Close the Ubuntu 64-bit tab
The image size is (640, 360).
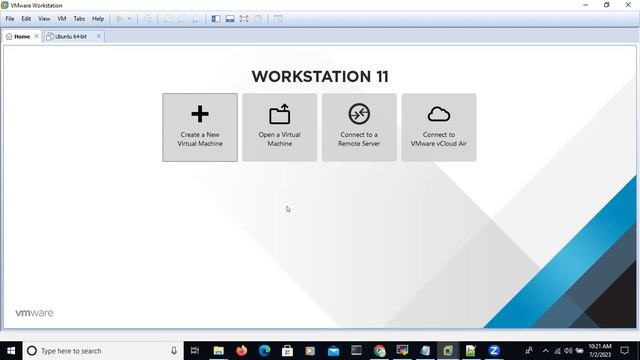(x=99, y=36)
